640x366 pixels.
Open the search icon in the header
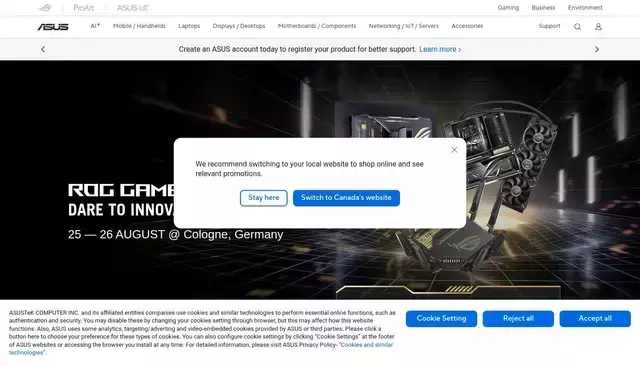coord(577,27)
